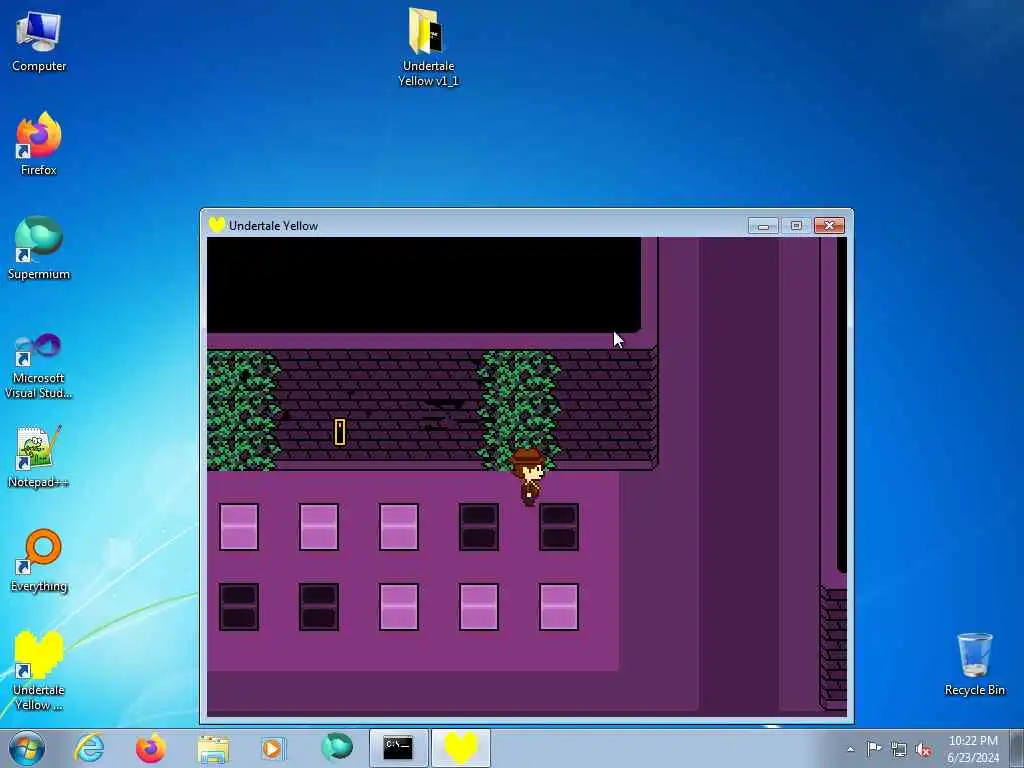This screenshot has width=1024, height=768.
Task: Open the network tray icon
Action: (899, 749)
